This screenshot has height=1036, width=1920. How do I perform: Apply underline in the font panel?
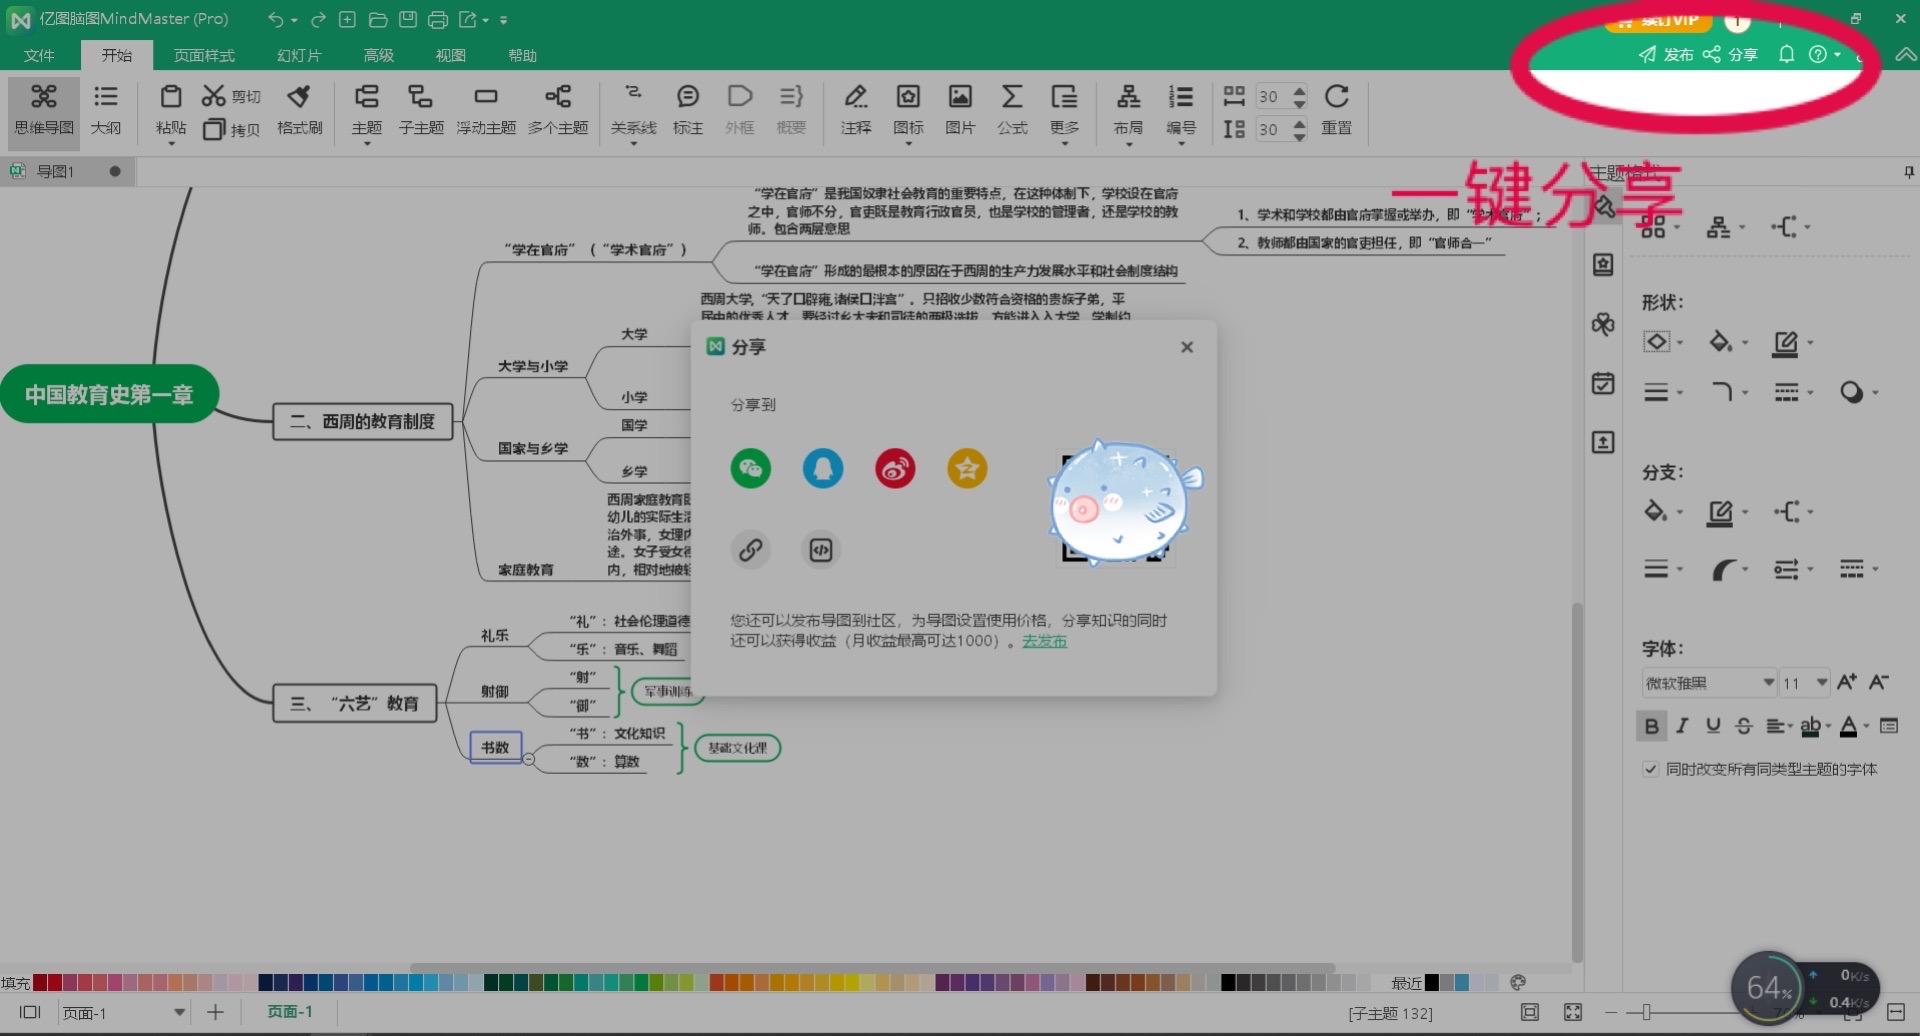pos(1712,726)
